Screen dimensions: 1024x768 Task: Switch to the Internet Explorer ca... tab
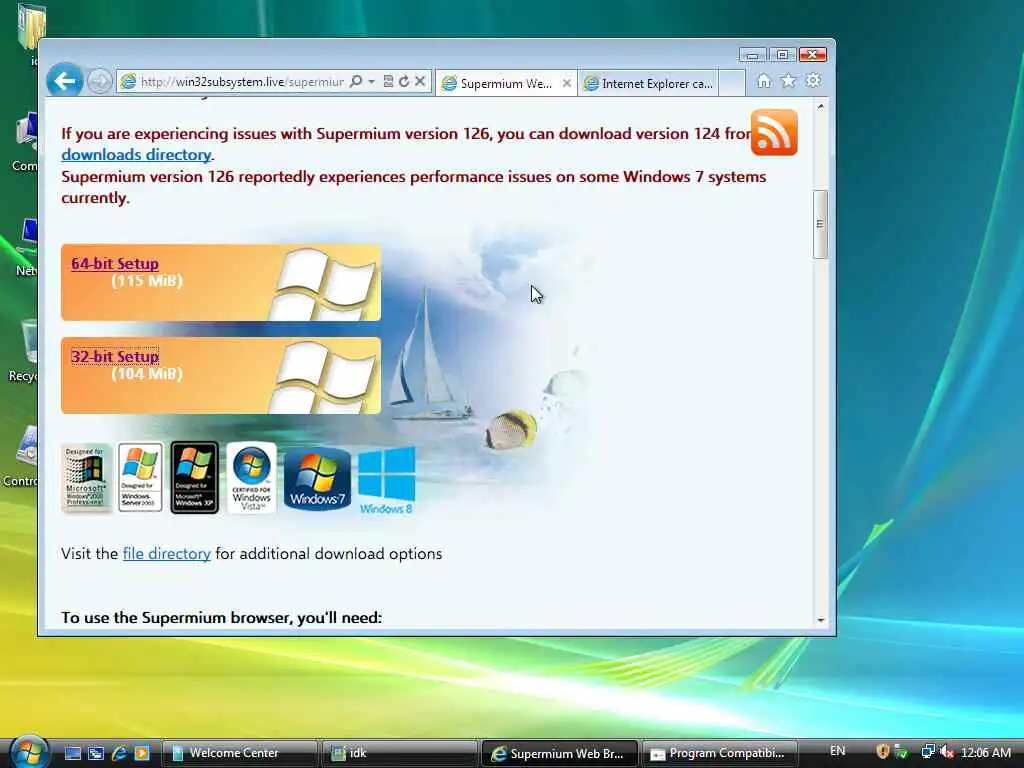[x=648, y=84]
